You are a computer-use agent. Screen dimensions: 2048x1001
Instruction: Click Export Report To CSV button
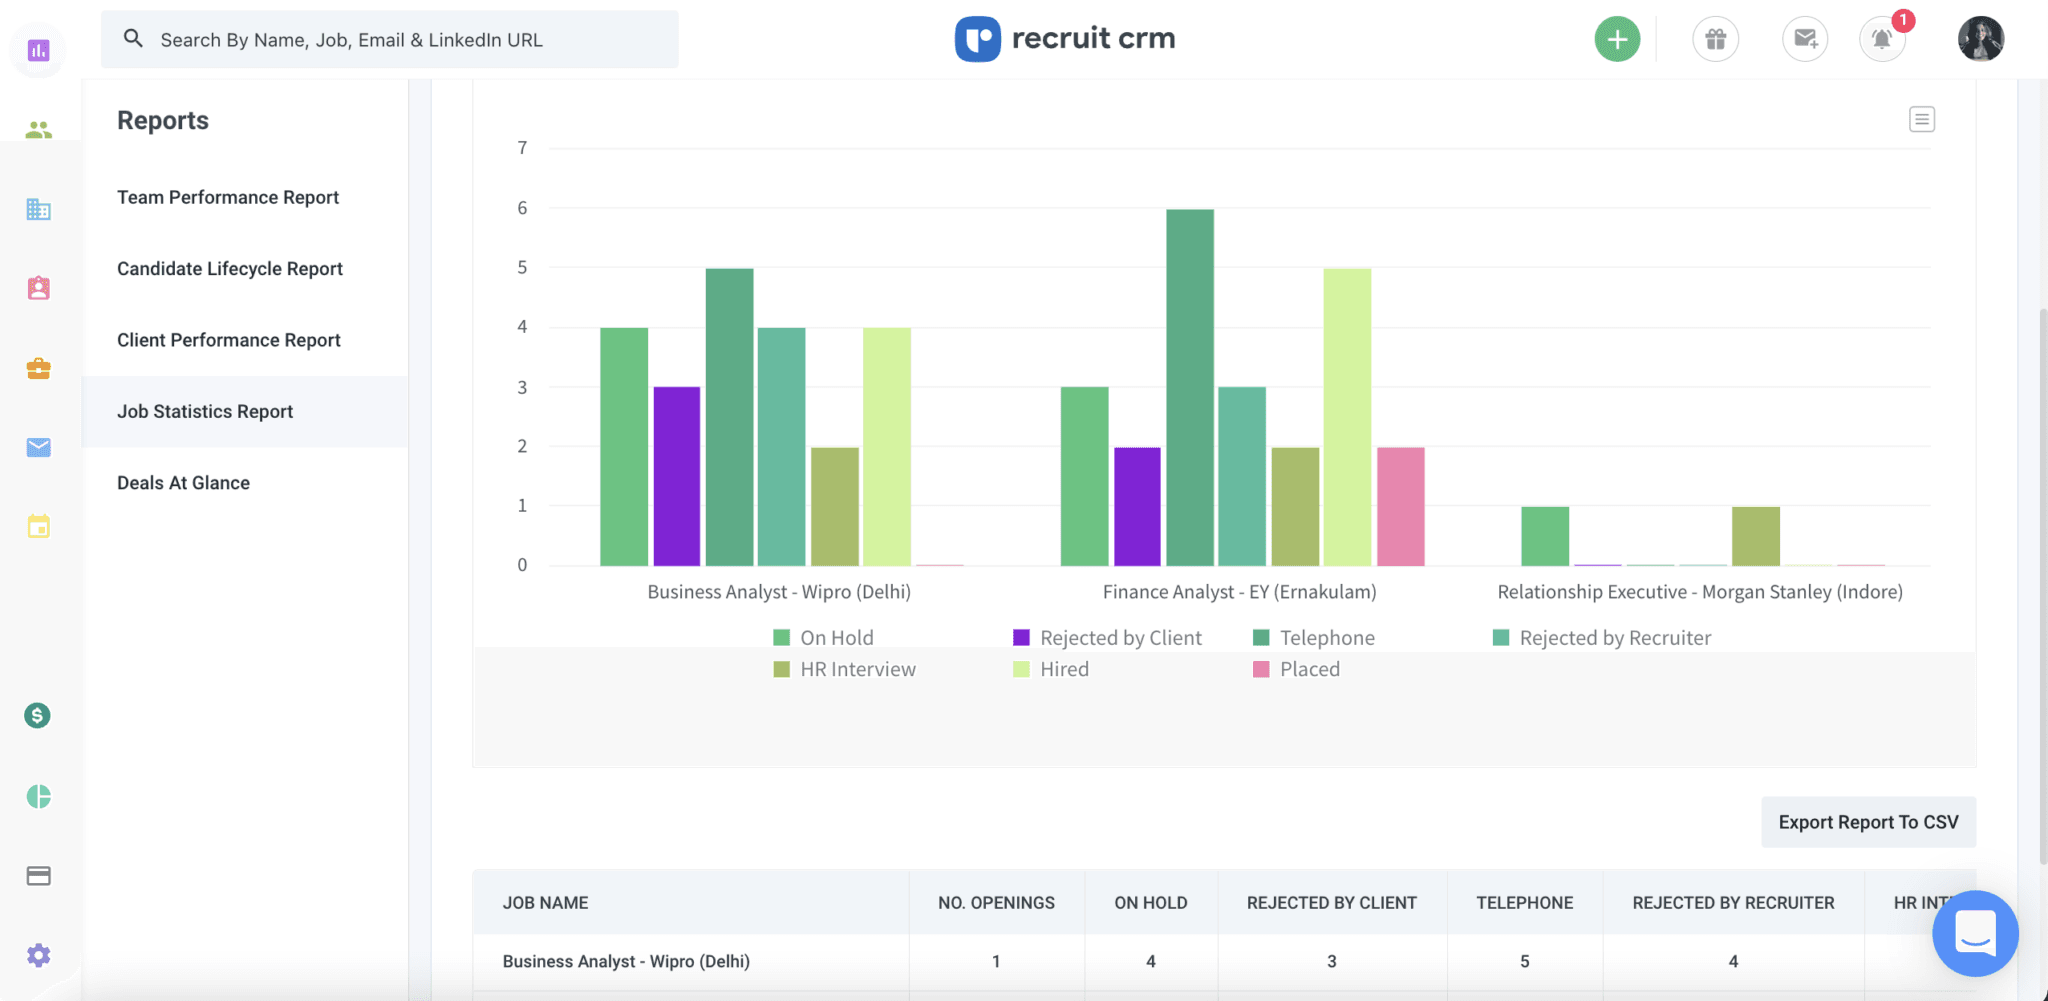point(1867,822)
